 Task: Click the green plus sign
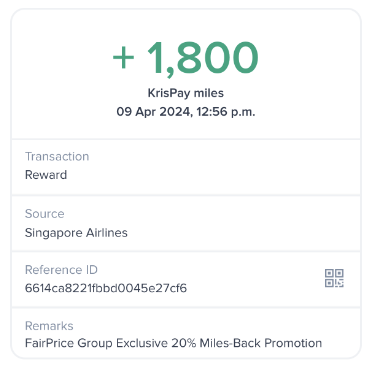coord(123,58)
